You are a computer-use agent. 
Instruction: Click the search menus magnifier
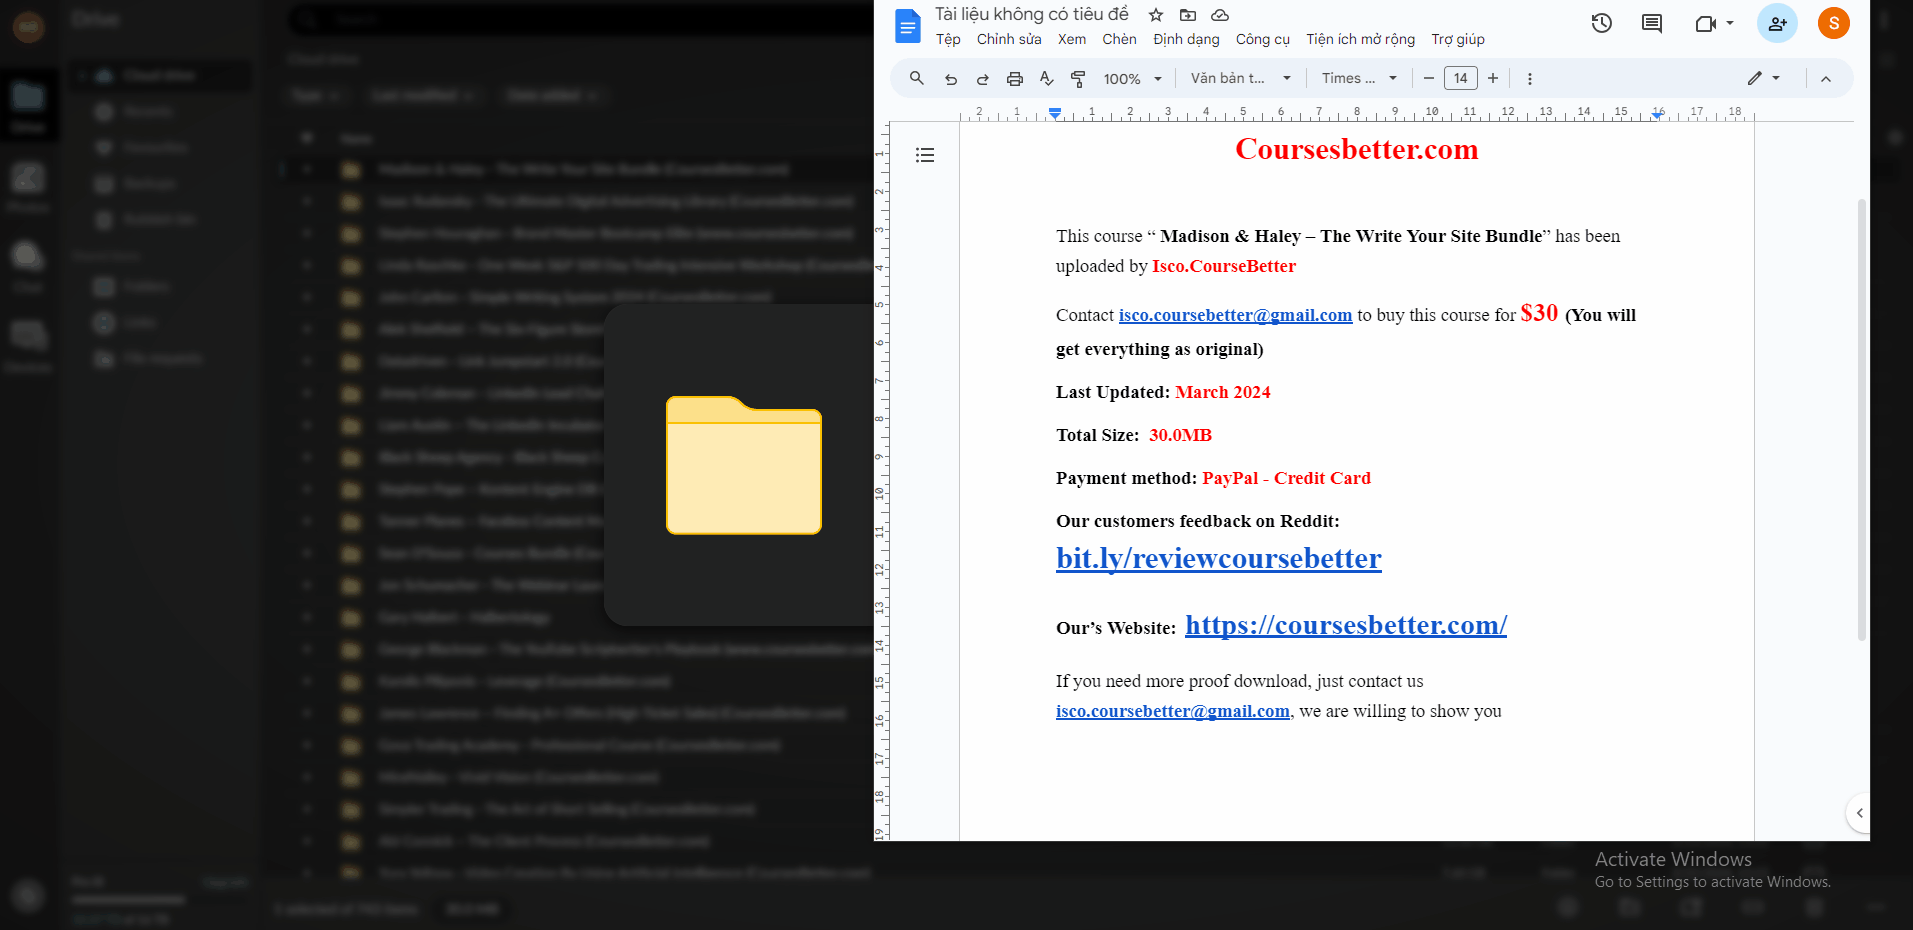point(916,78)
